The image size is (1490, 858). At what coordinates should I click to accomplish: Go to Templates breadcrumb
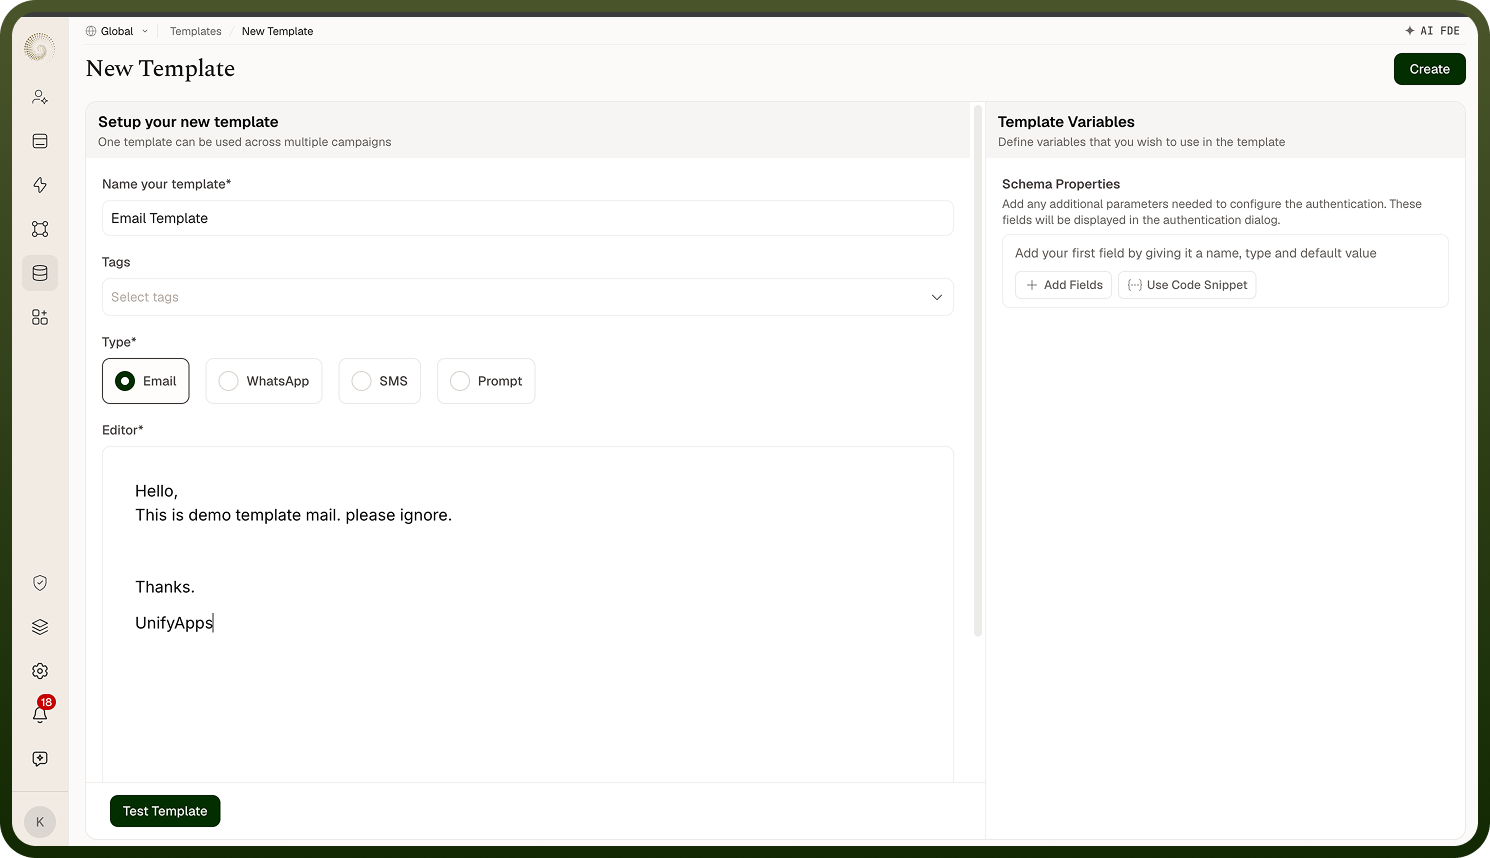(x=196, y=31)
